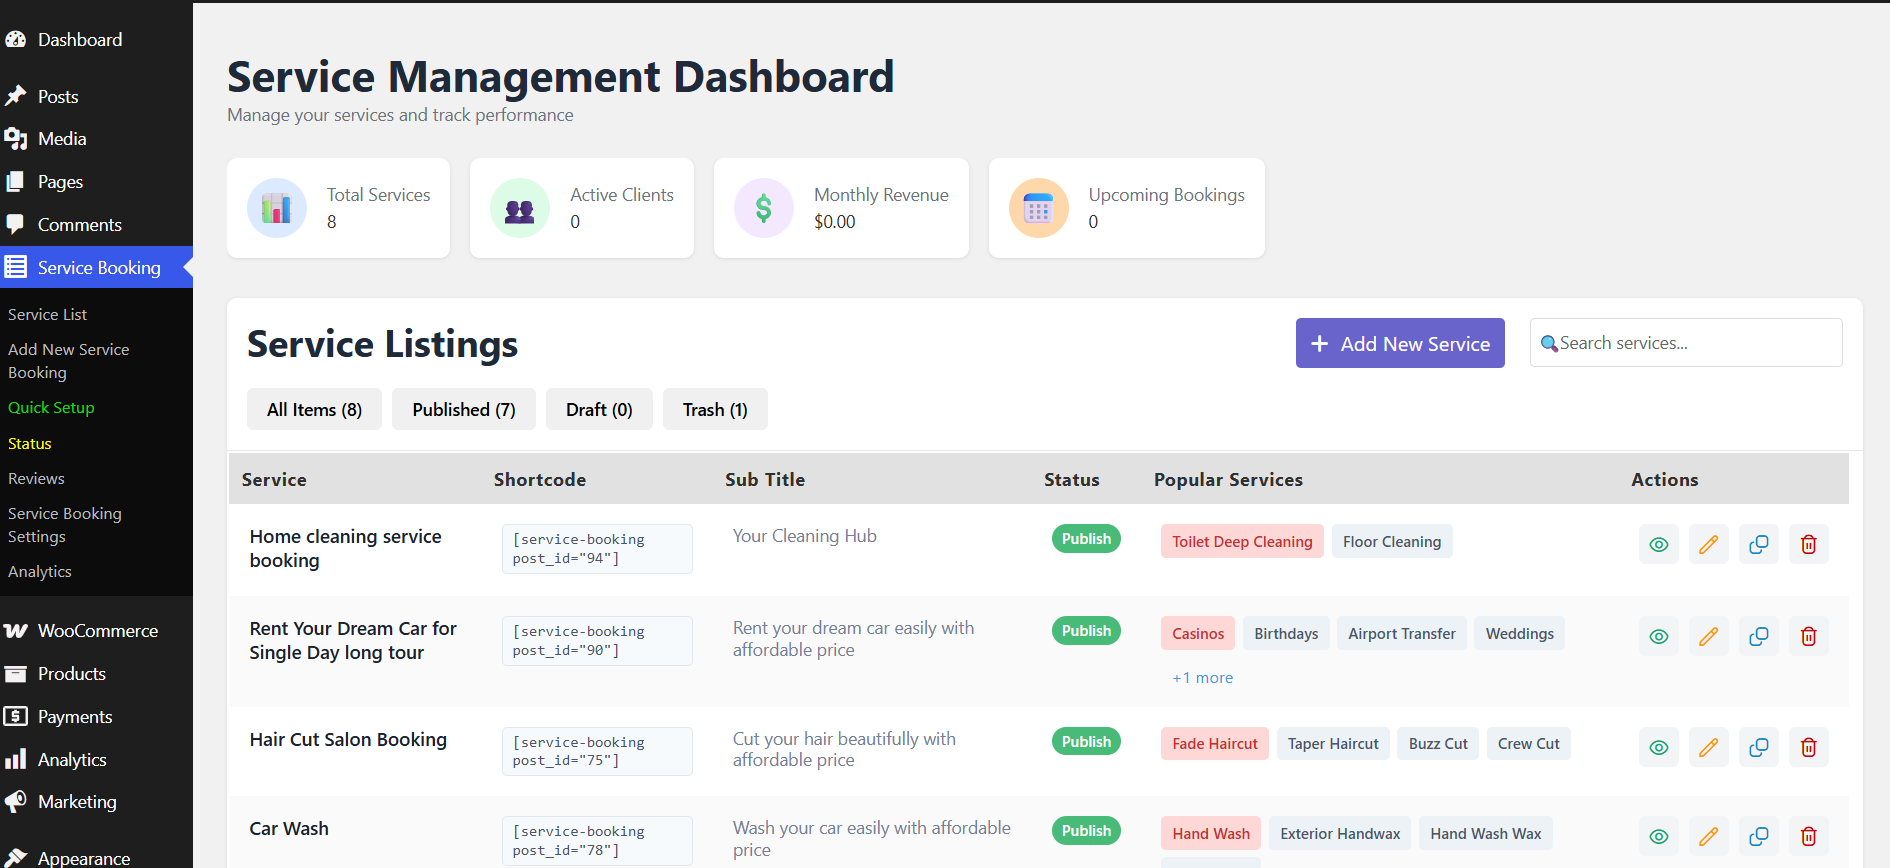Click the Upcoming Bookings calendar icon

click(x=1038, y=208)
